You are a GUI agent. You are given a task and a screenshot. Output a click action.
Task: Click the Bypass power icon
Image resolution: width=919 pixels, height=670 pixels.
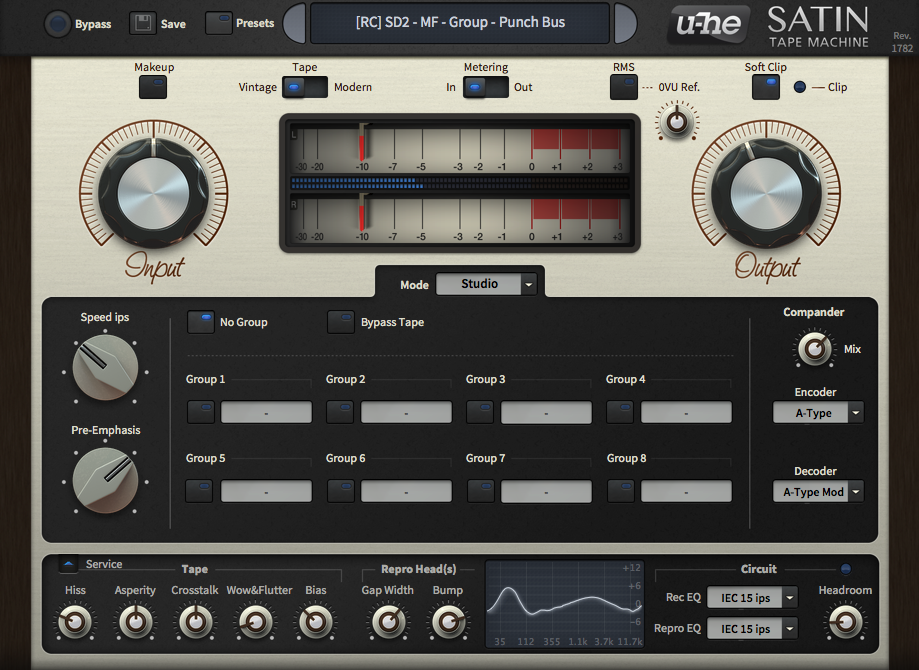point(58,23)
